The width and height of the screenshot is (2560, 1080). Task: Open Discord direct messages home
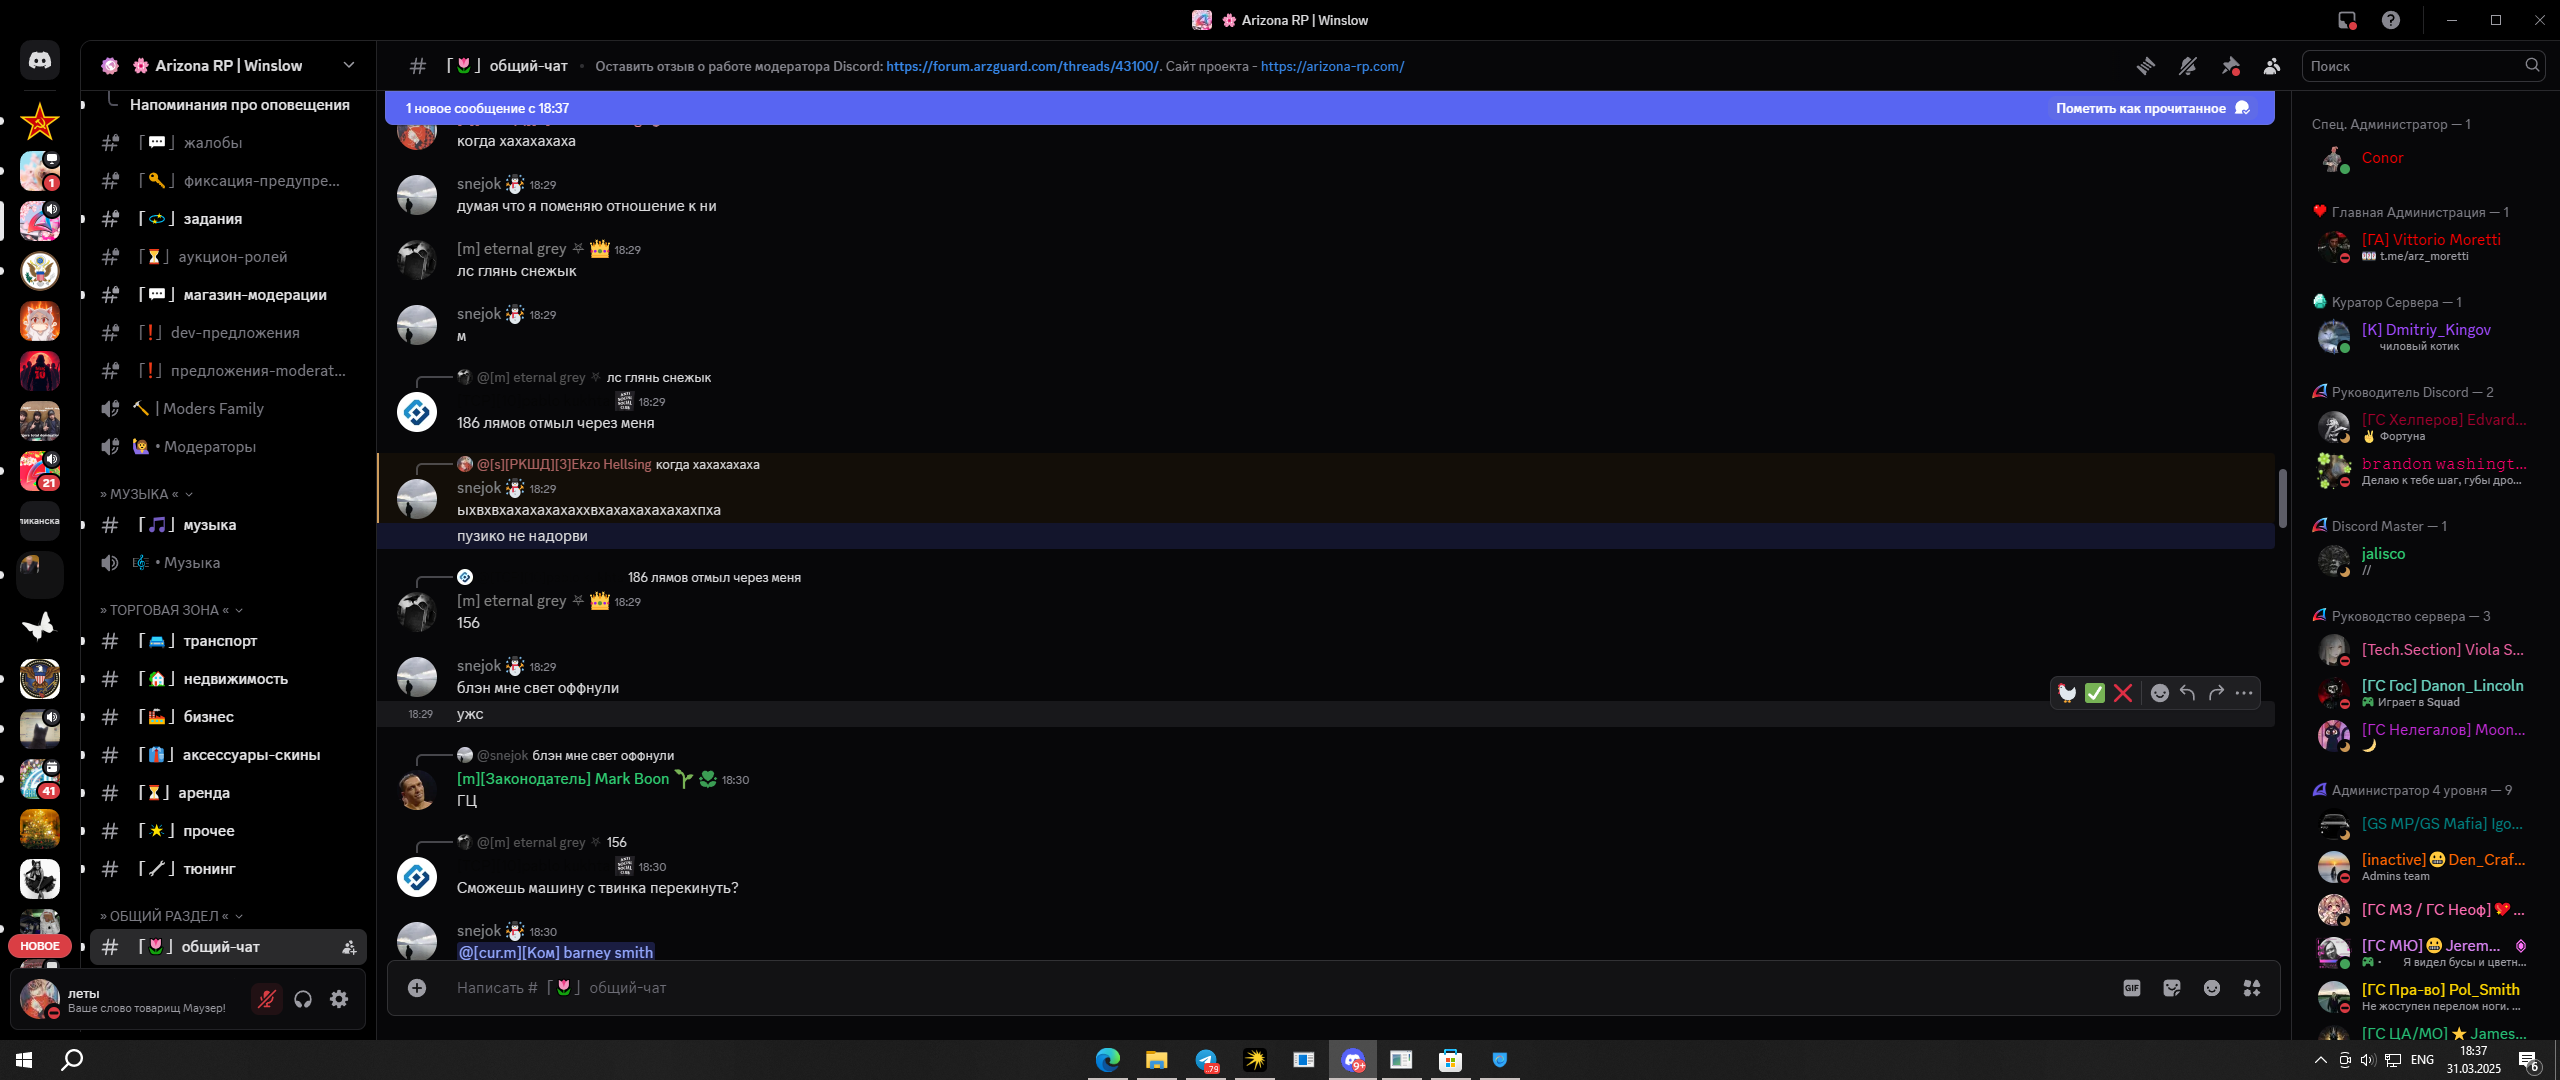40,61
